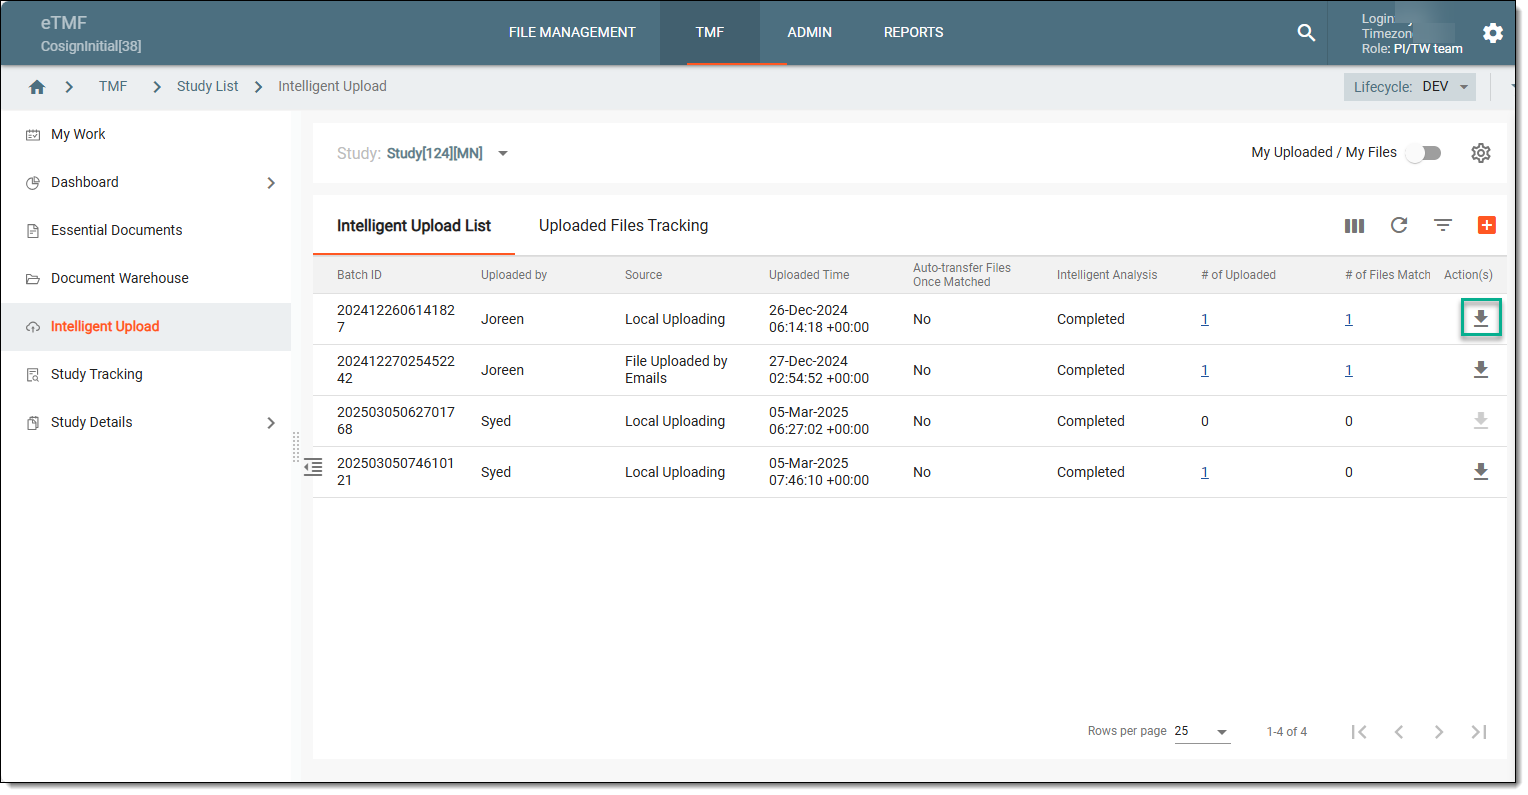Click My Work calendar icon

pos(32,135)
